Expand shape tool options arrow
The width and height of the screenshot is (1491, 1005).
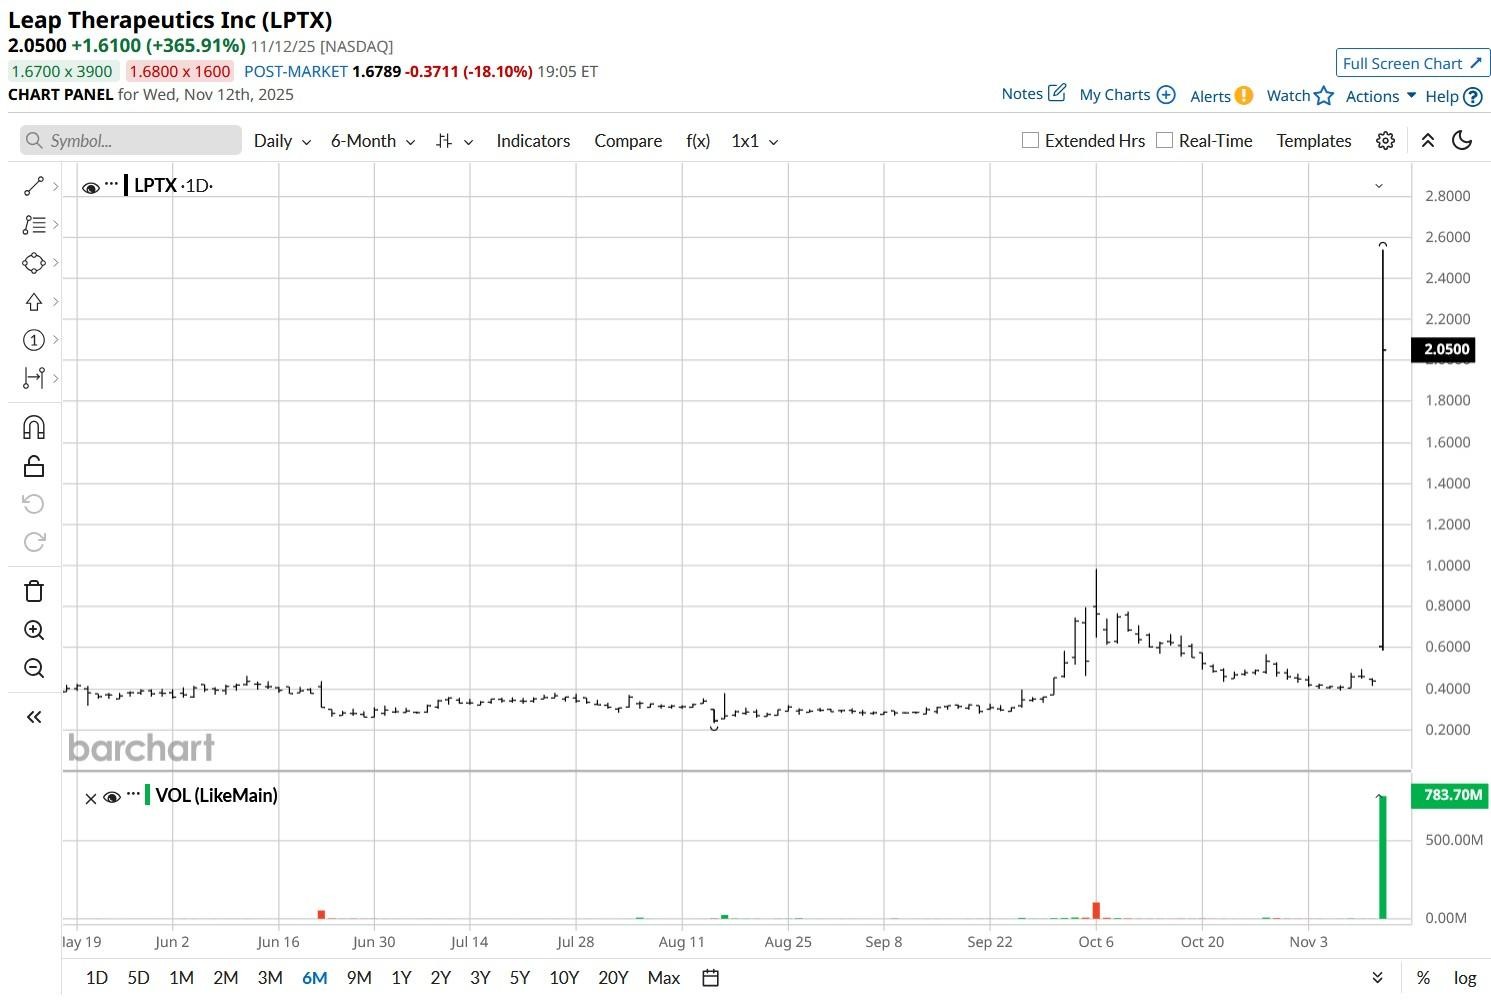(56, 263)
